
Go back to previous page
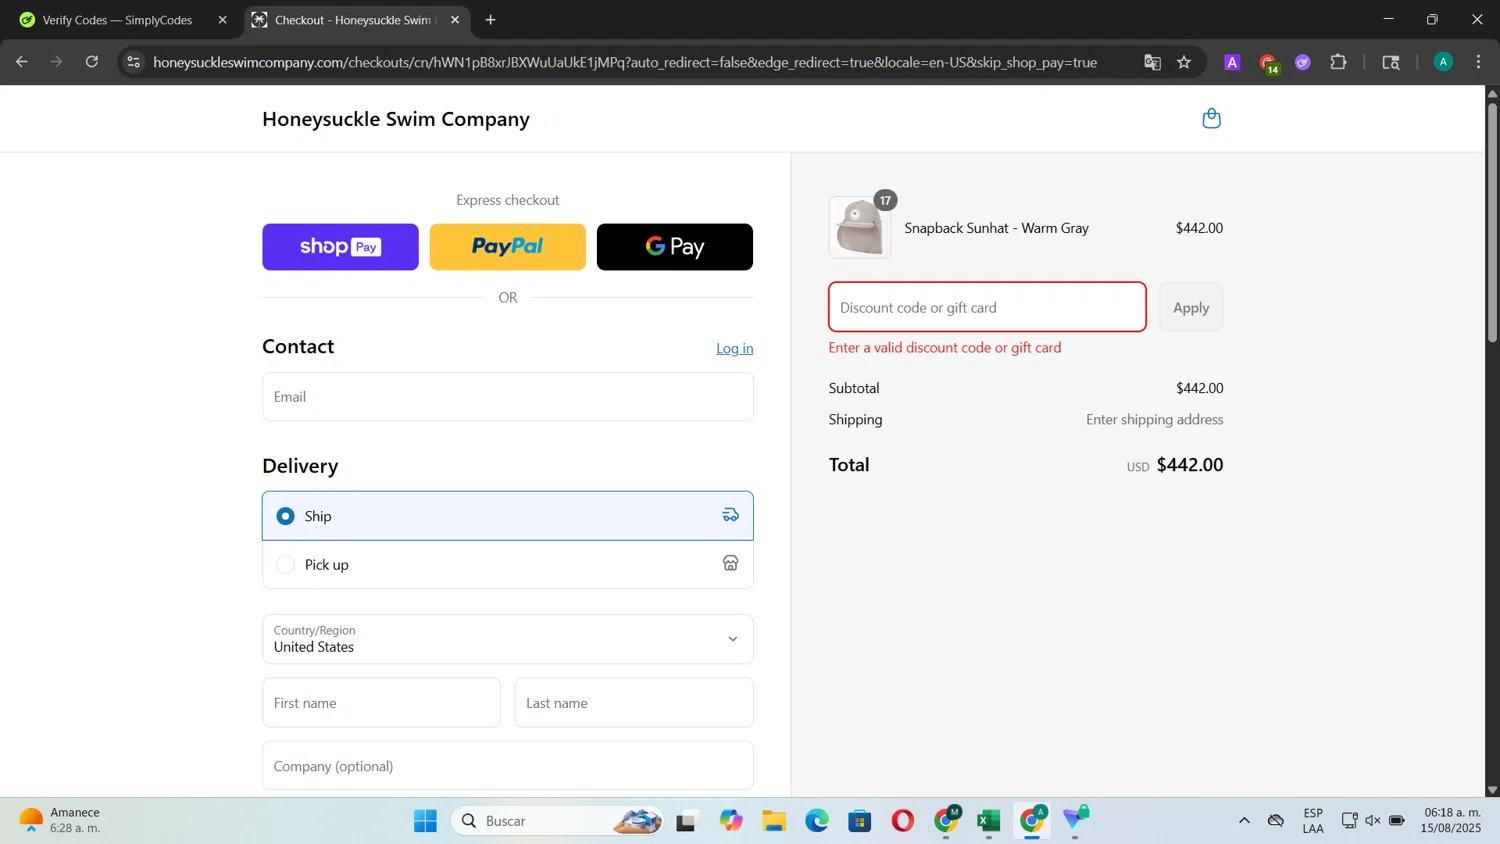pos(22,62)
